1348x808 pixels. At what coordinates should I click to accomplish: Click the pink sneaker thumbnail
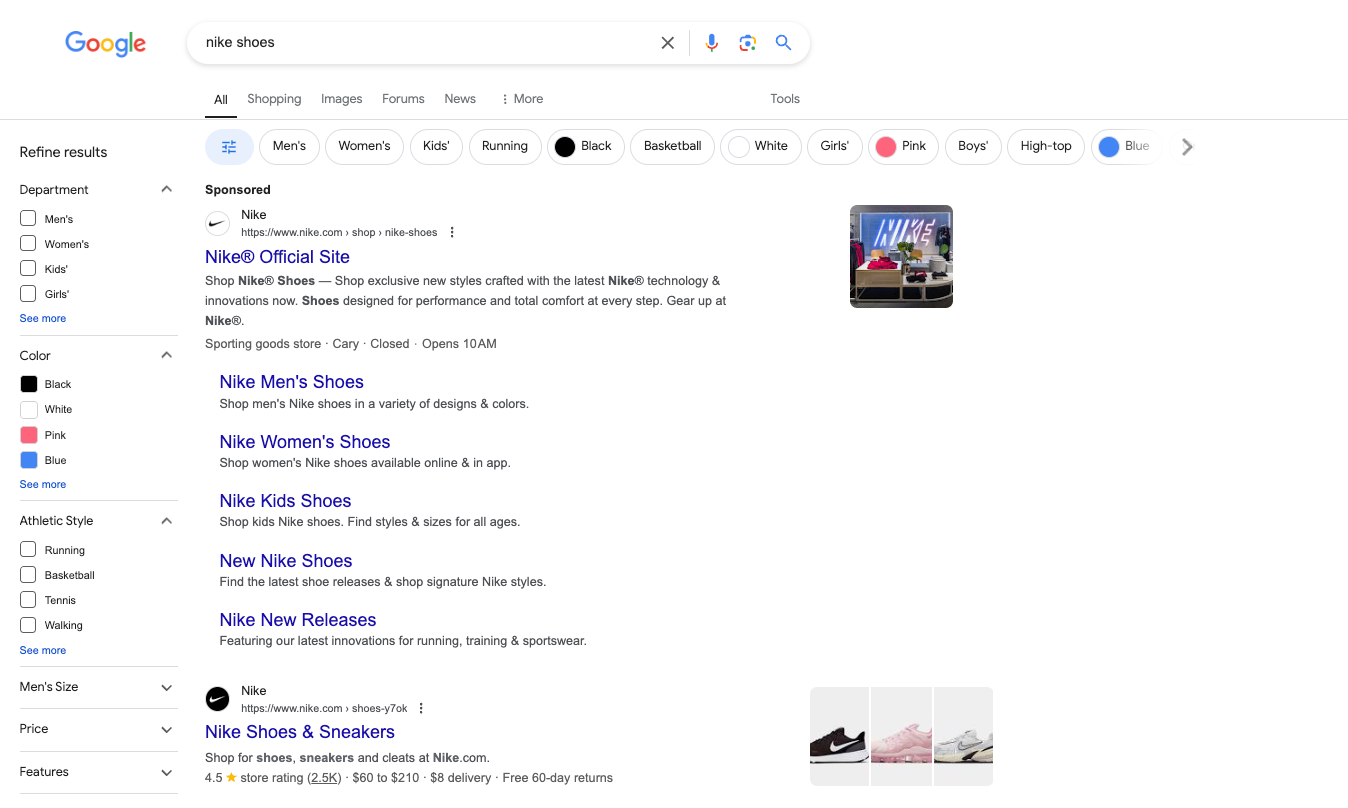point(901,736)
